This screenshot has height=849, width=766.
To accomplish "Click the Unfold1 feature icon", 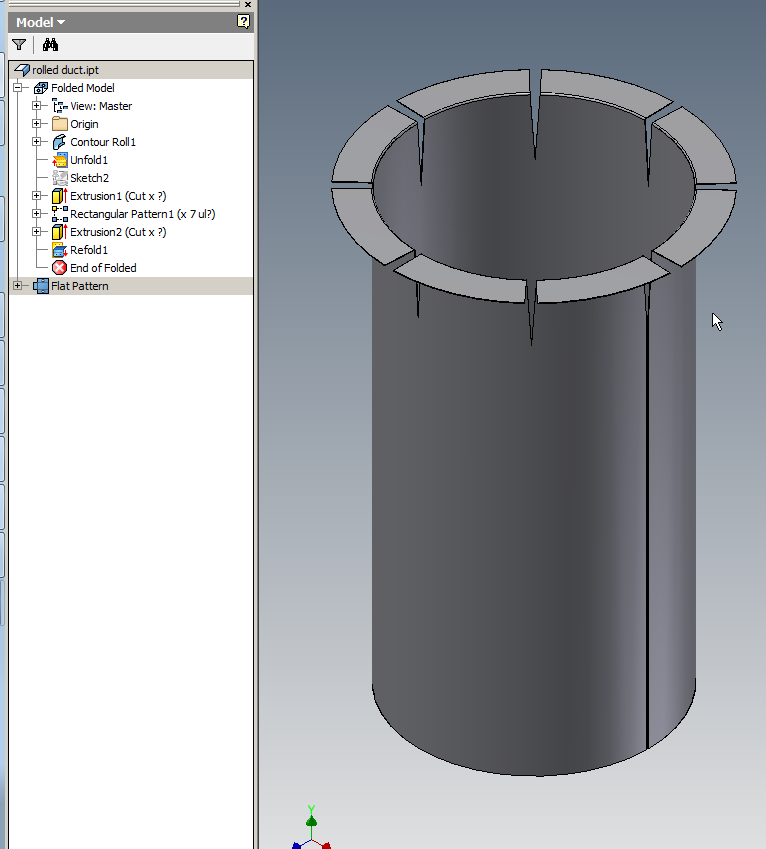I will (x=60, y=160).
